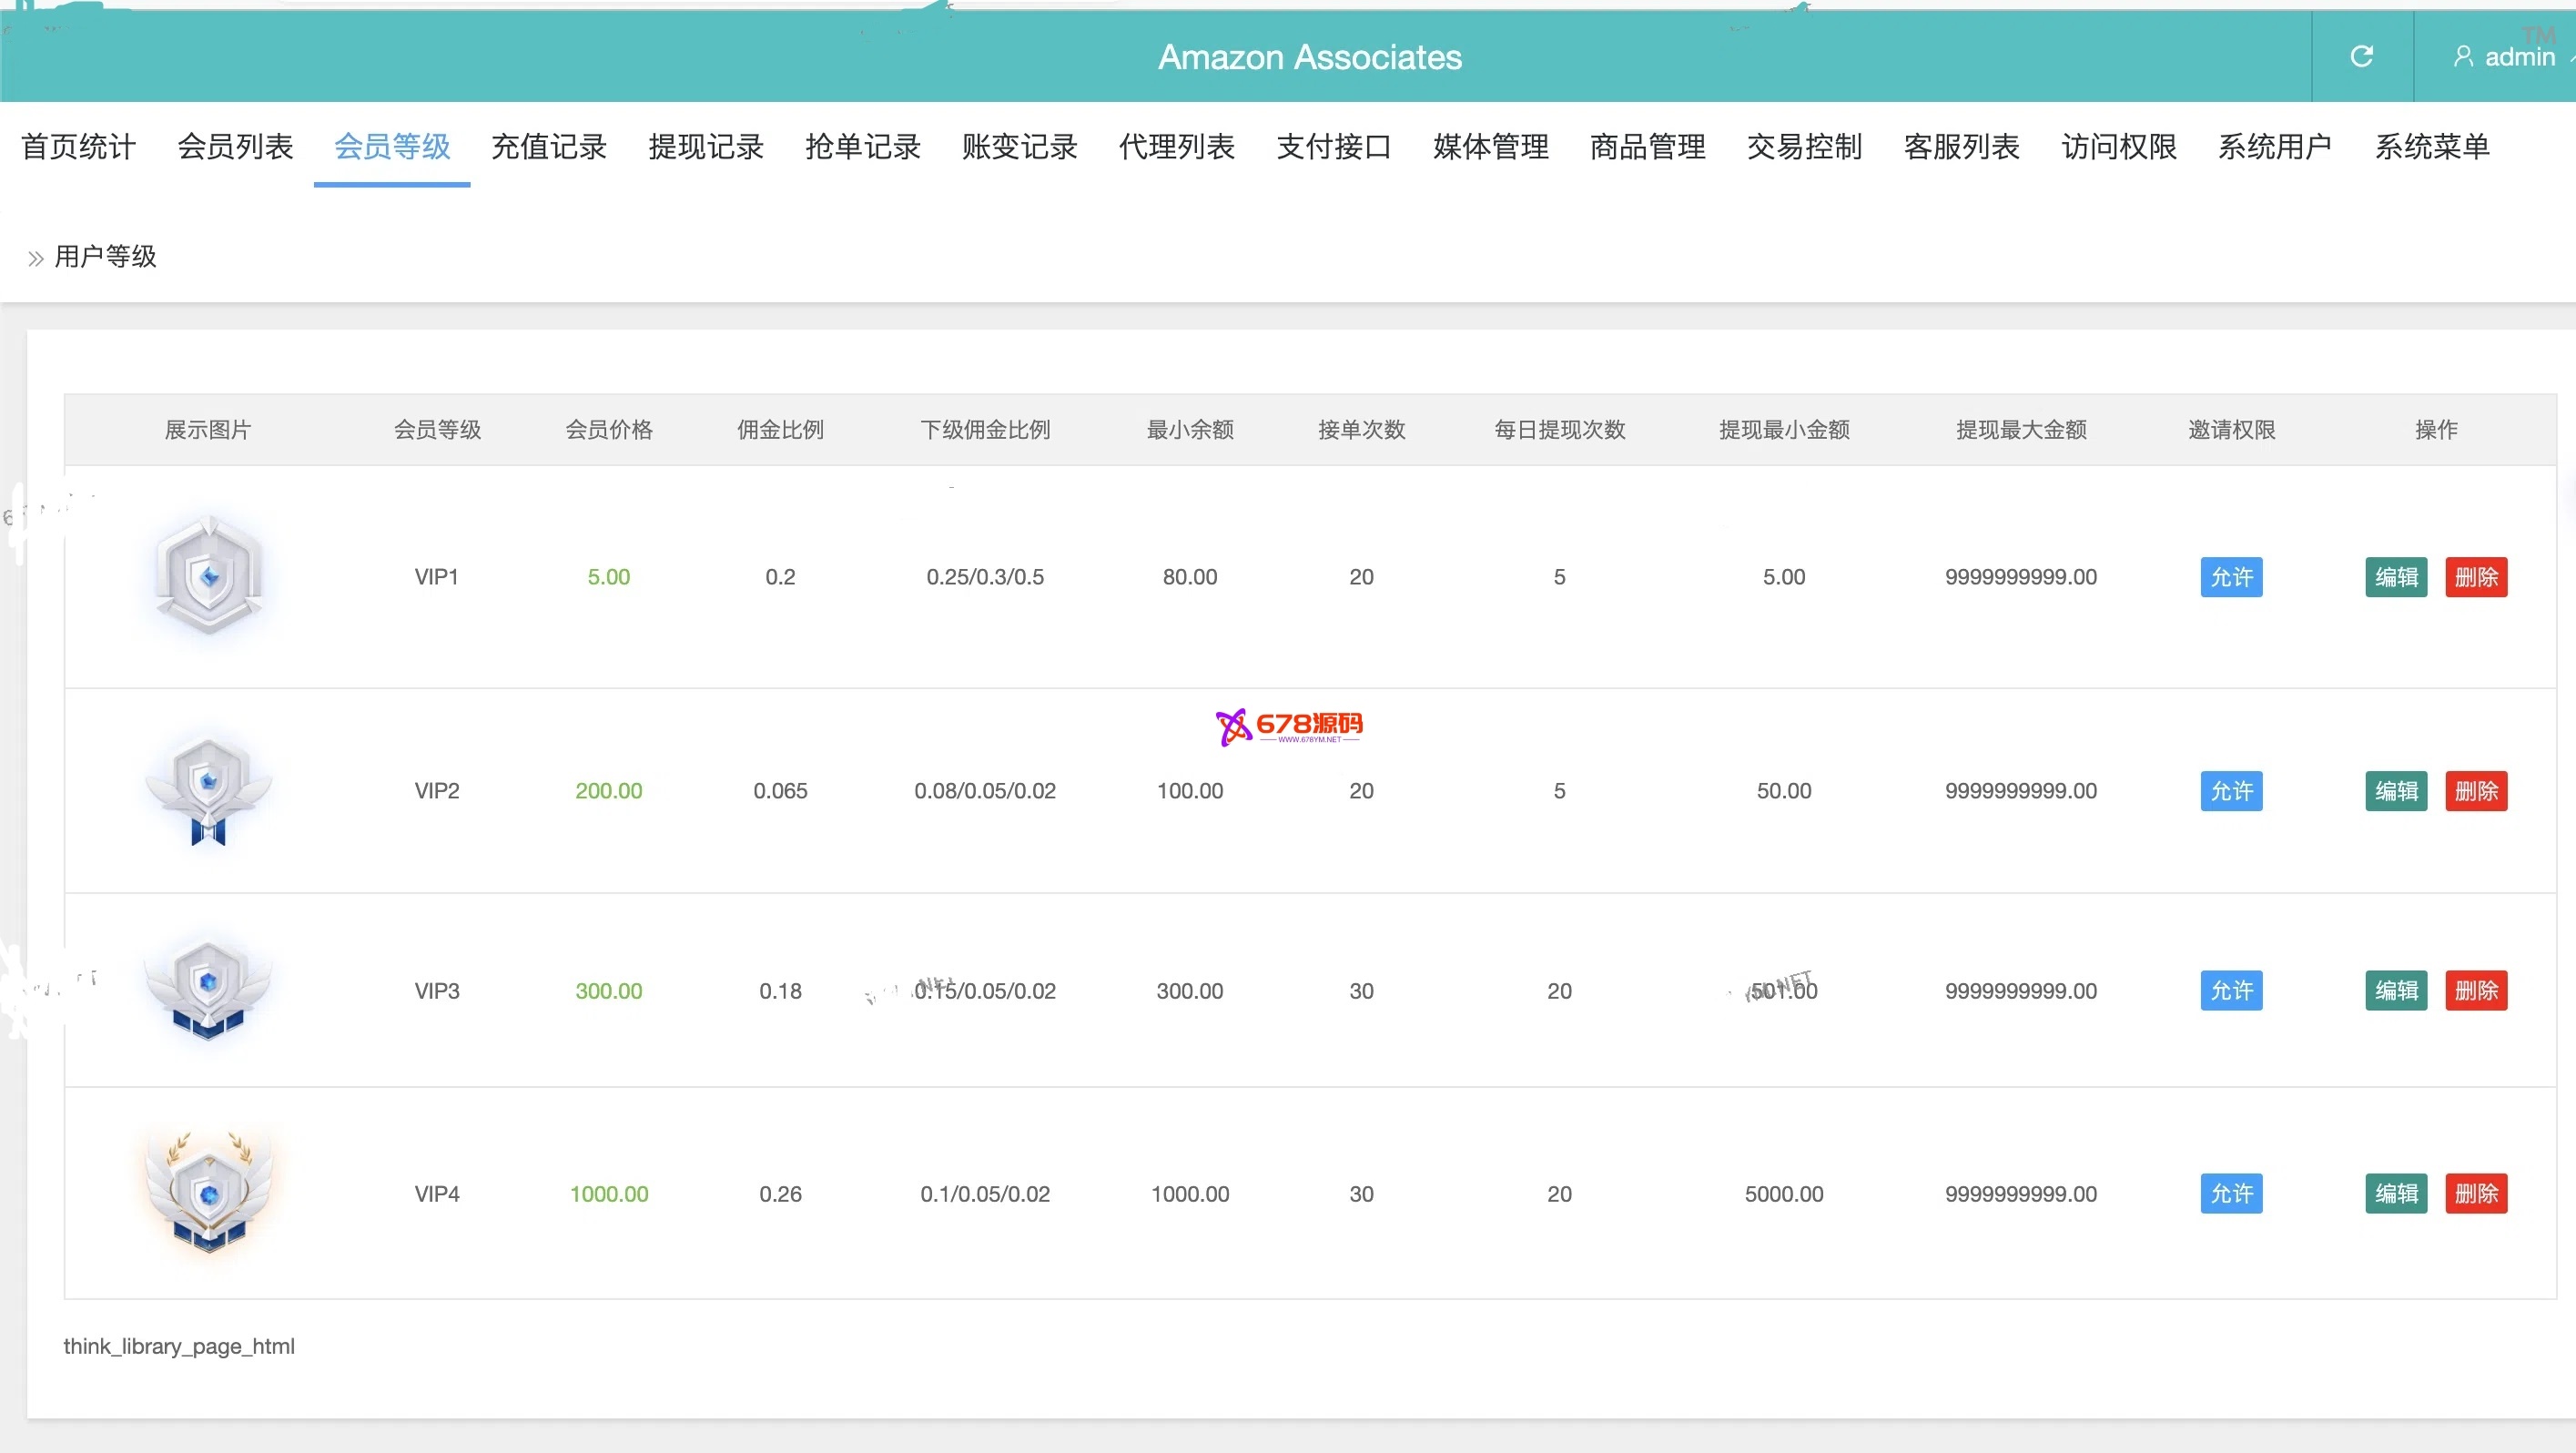Click the VIP4 golden badge image
The height and width of the screenshot is (1453, 2576).
[208, 1192]
